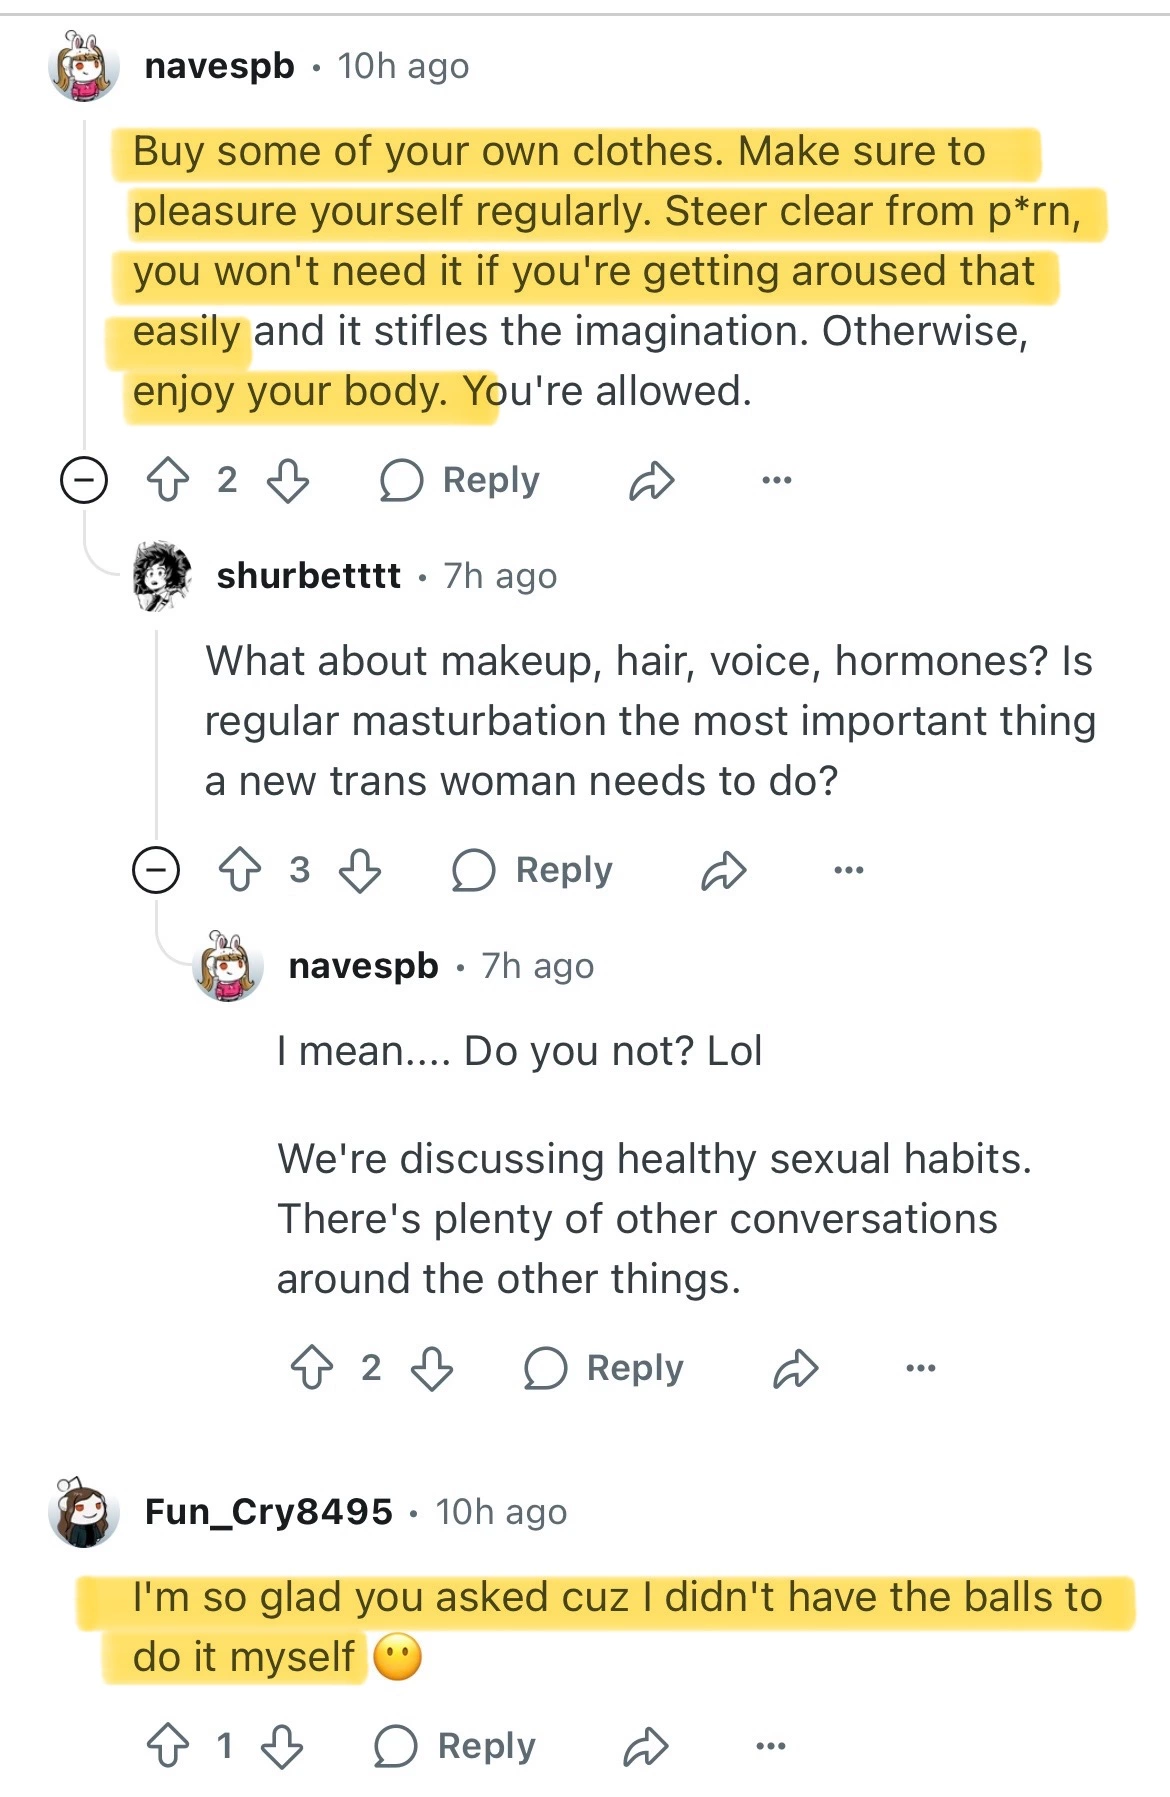Open more options on Fun_Cry8495's comment
This screenshot has width=1170, height=1797.
pos(770,1747)
